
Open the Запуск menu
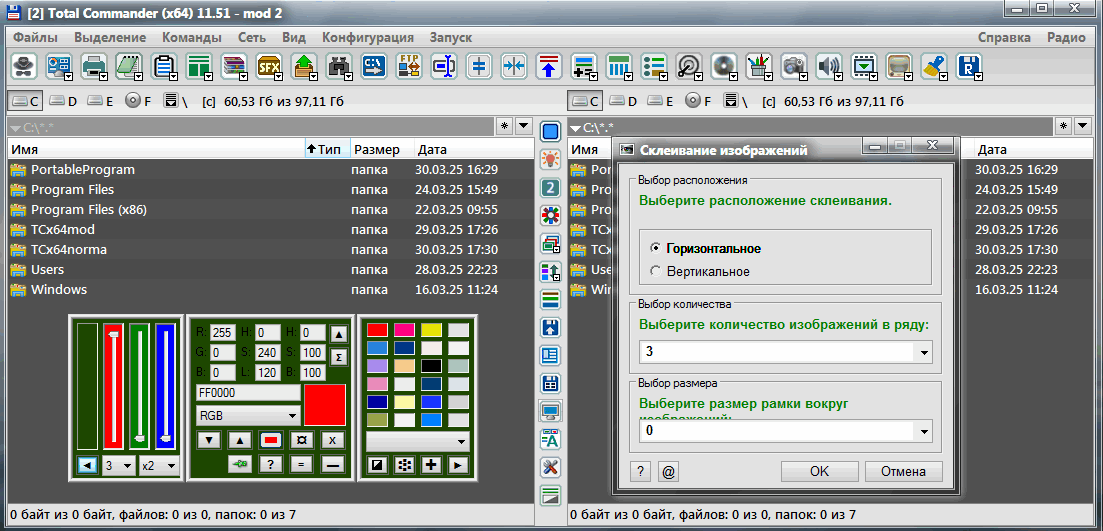450,38
